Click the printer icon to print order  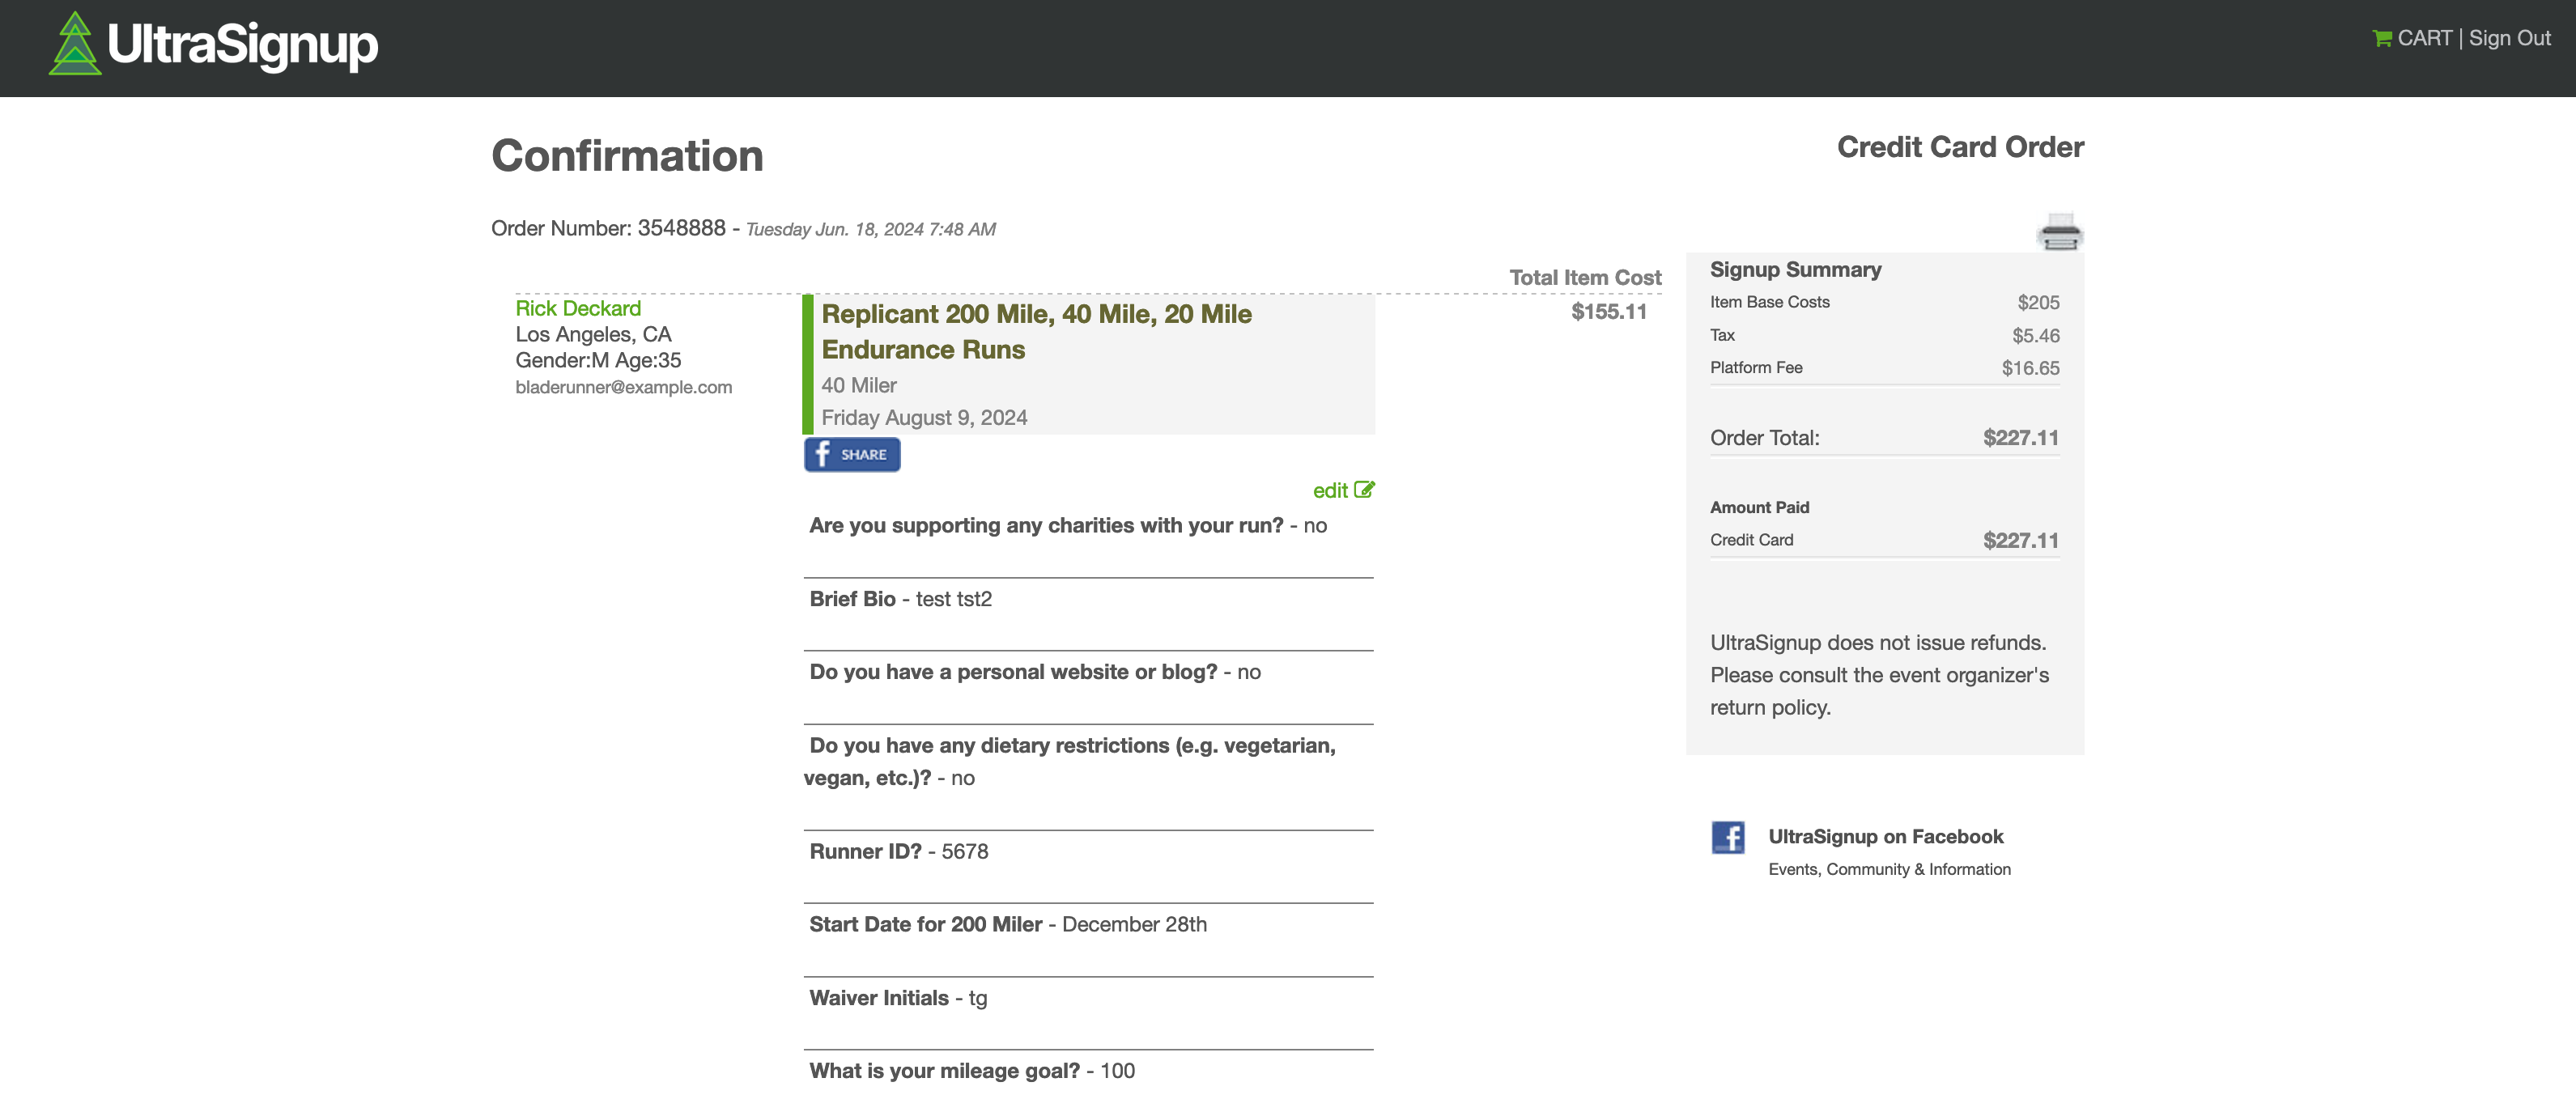click(x=2059, y=232)
